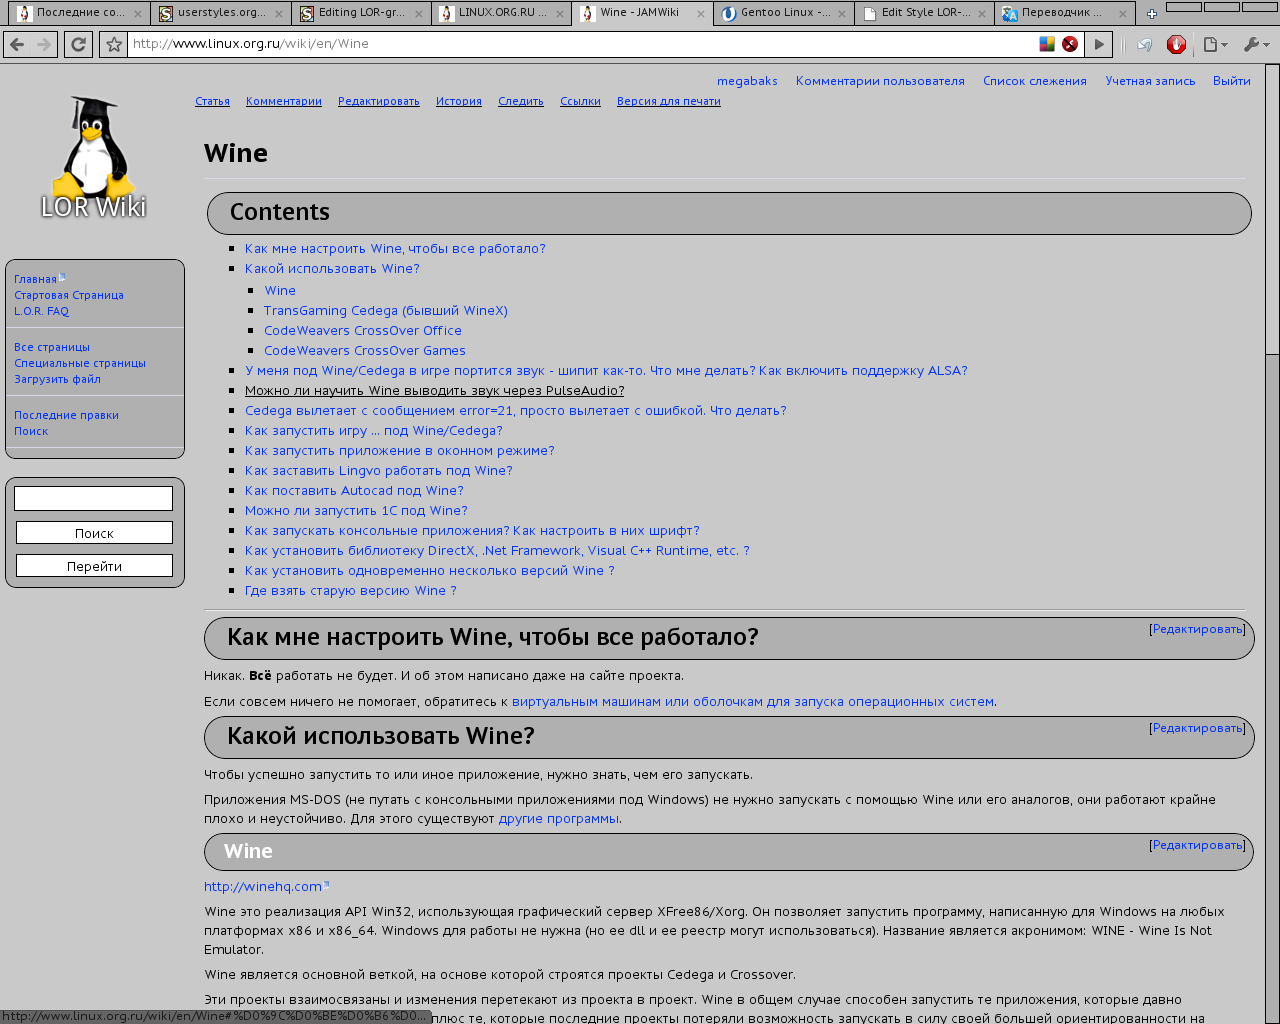Close the 'Последние со...' tab
1280x1024 pixels.
[x=138, y=14]
